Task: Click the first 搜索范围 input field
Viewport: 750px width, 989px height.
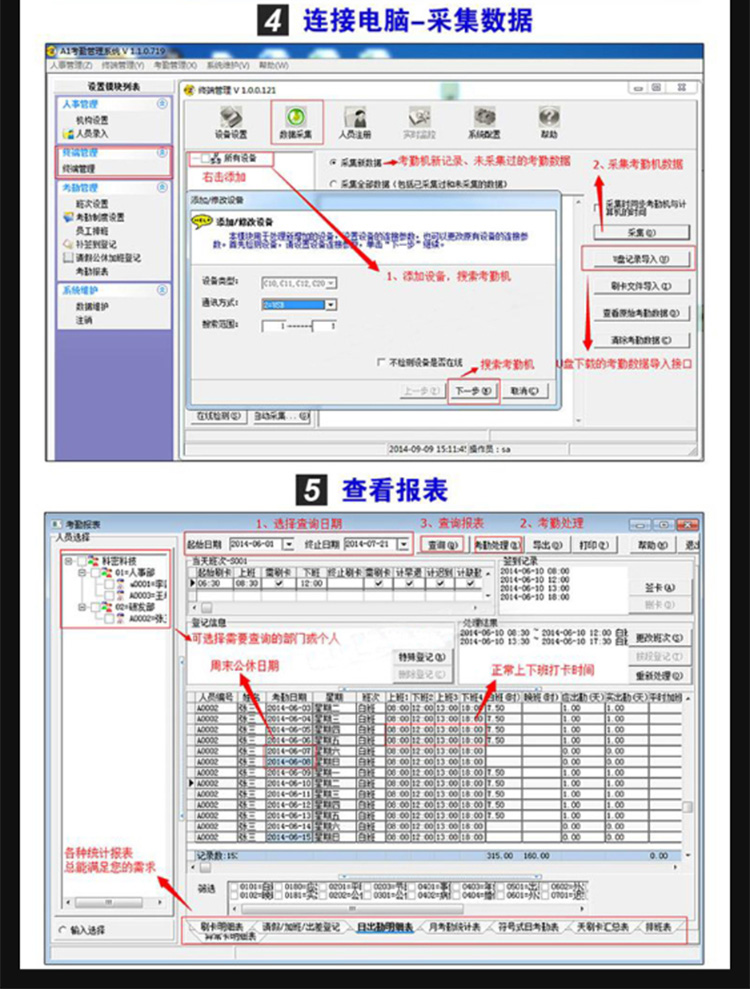Action: (274, 326)
